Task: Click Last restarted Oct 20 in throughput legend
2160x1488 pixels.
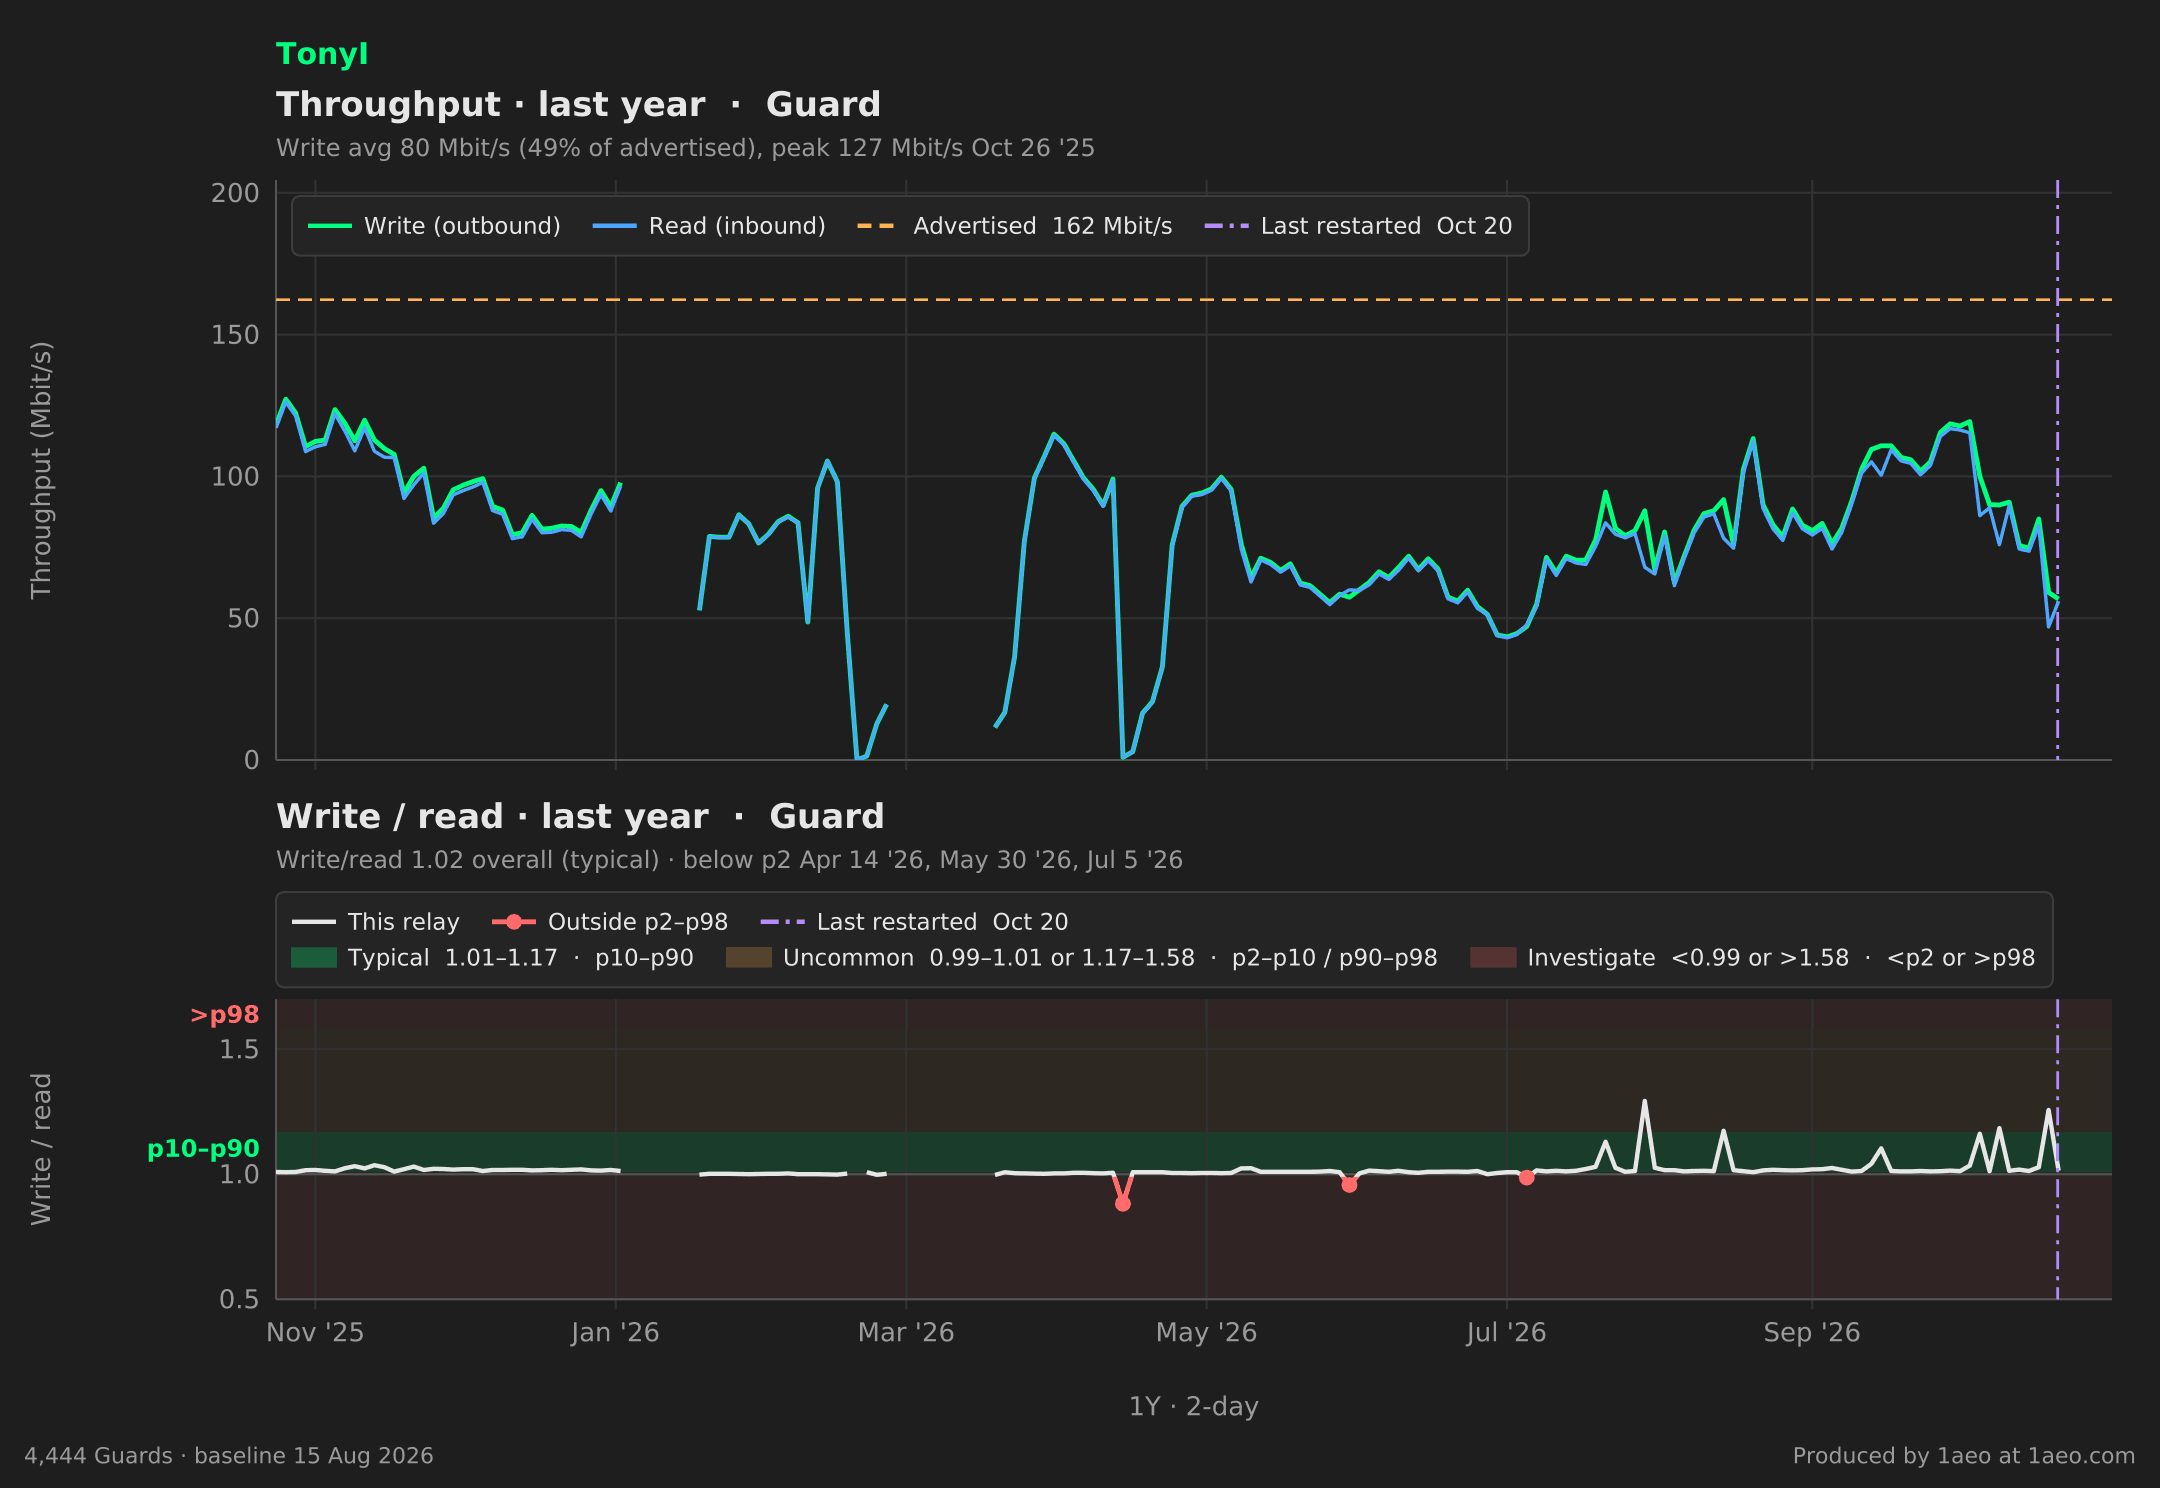Action: (1358, 226)
